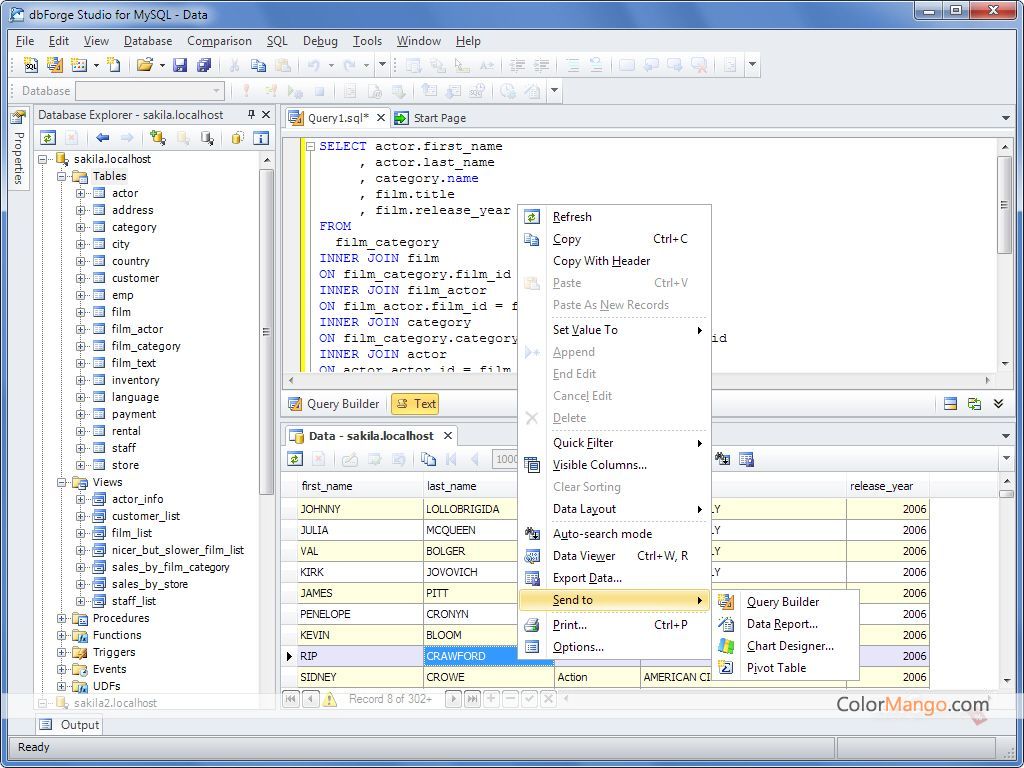
Task: Click the yellow warning icon in record navigator
Action: [330, 699]
